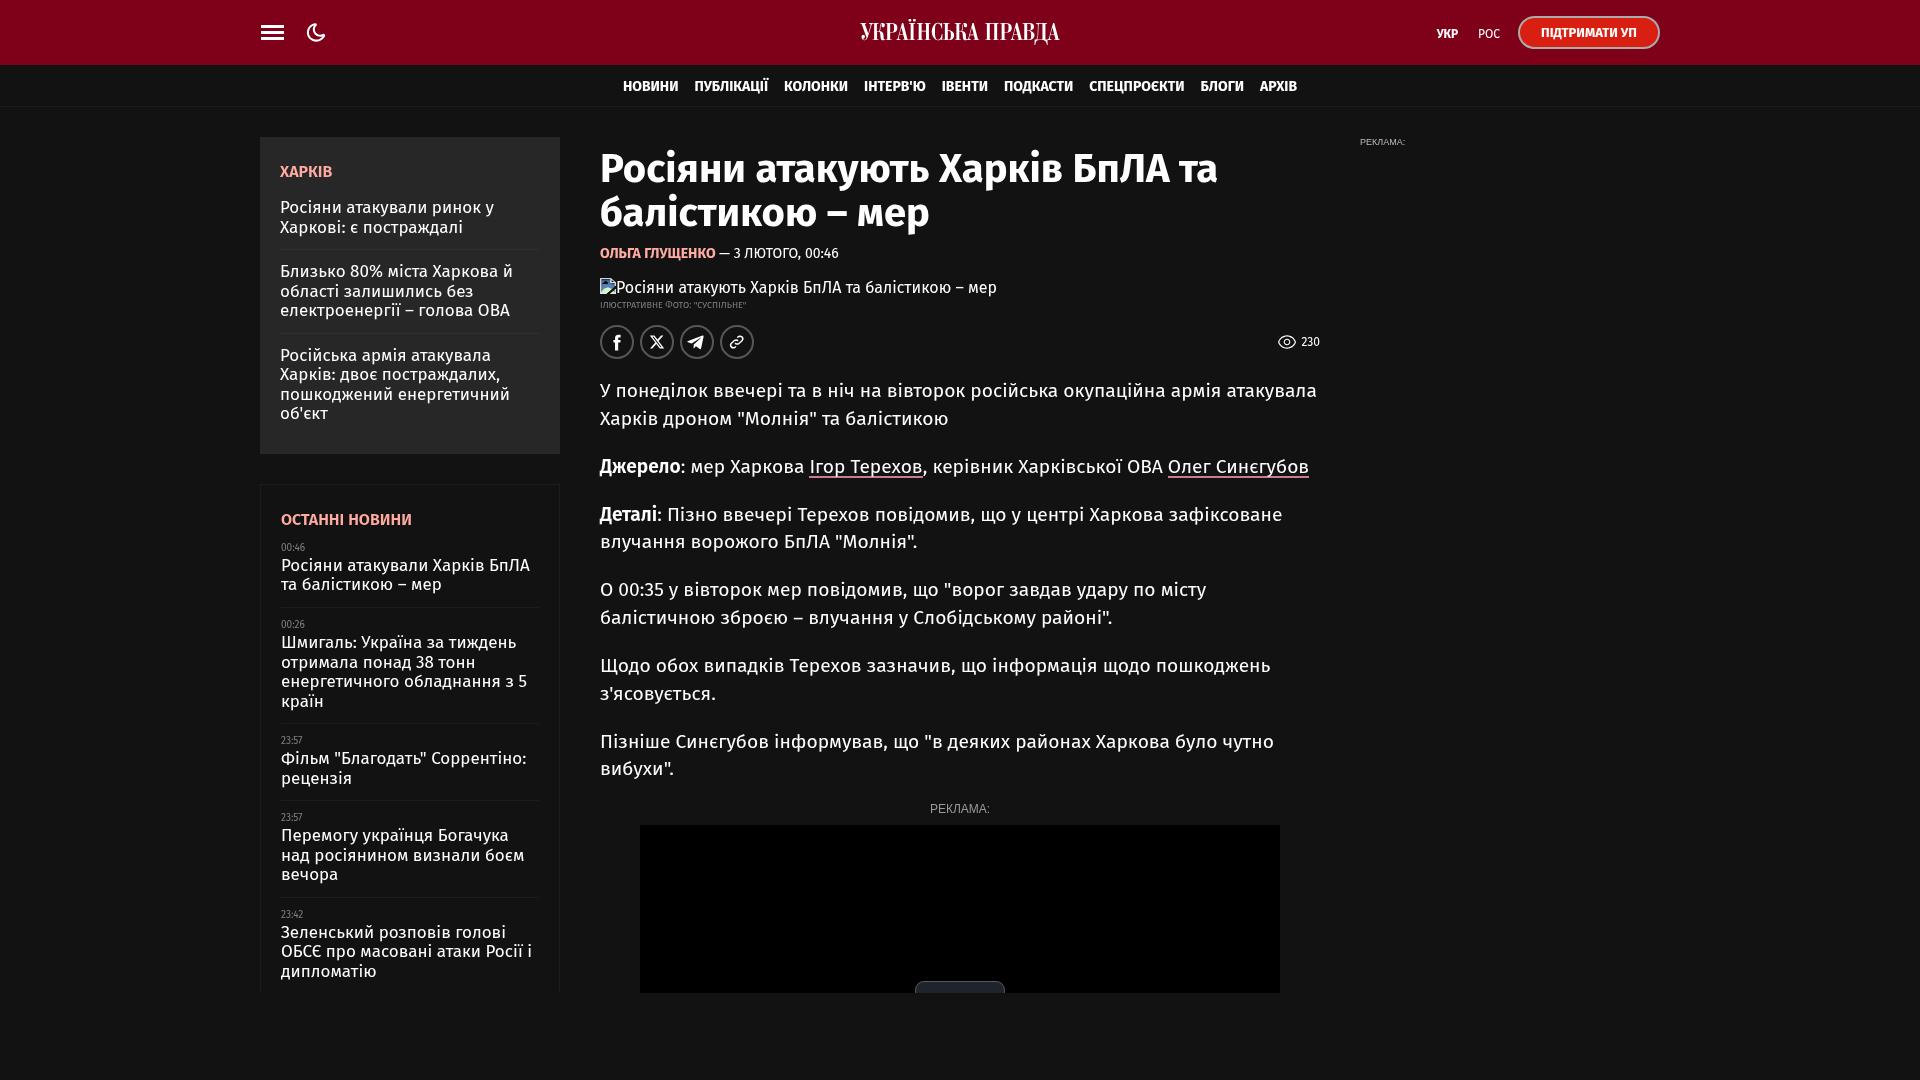Share article on X (Twitter)

coord(657,342)
